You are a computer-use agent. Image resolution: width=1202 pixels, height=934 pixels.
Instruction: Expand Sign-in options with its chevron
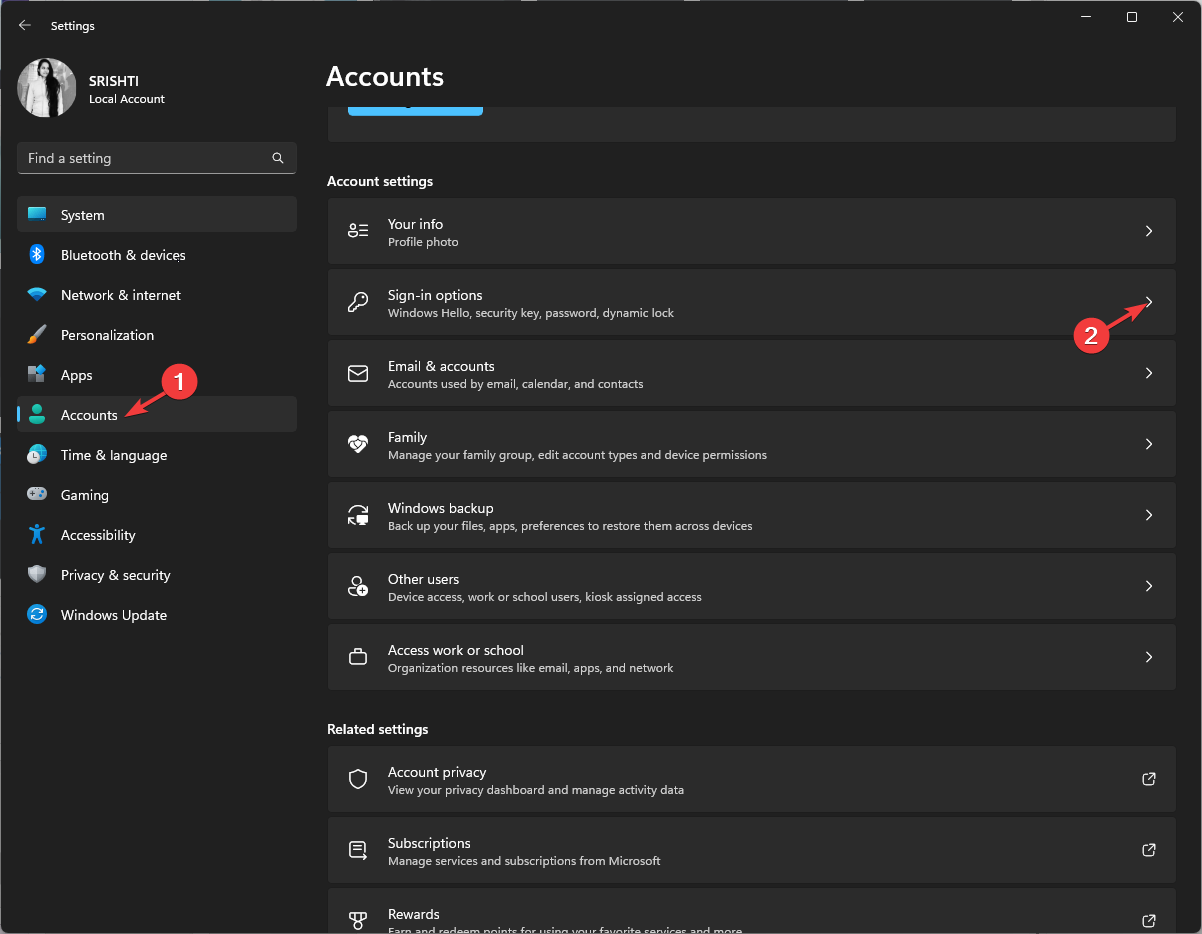click(x=1149, y=302)
